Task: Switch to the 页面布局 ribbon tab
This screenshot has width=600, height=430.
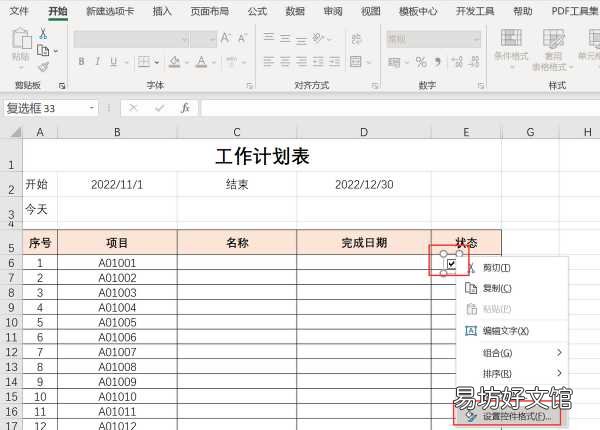Action: click(210, 11)
